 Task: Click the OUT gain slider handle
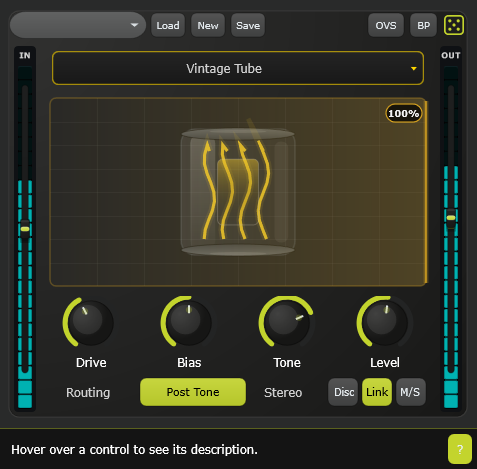point(451,218)
